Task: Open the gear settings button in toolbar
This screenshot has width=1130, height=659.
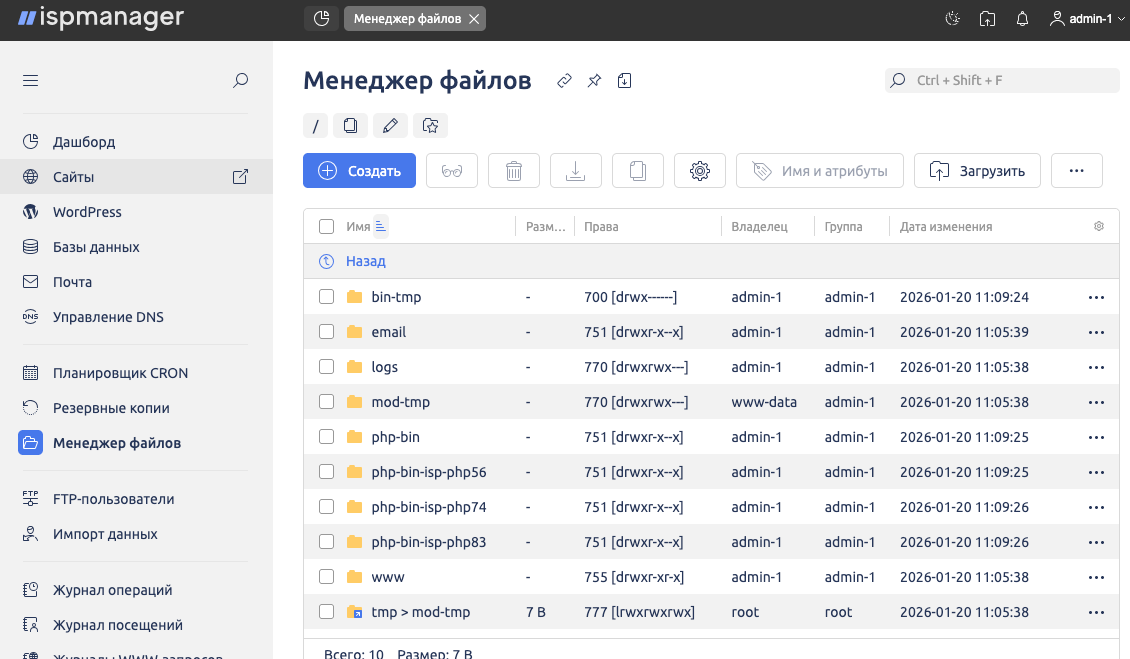Action: tap(700, 171)
